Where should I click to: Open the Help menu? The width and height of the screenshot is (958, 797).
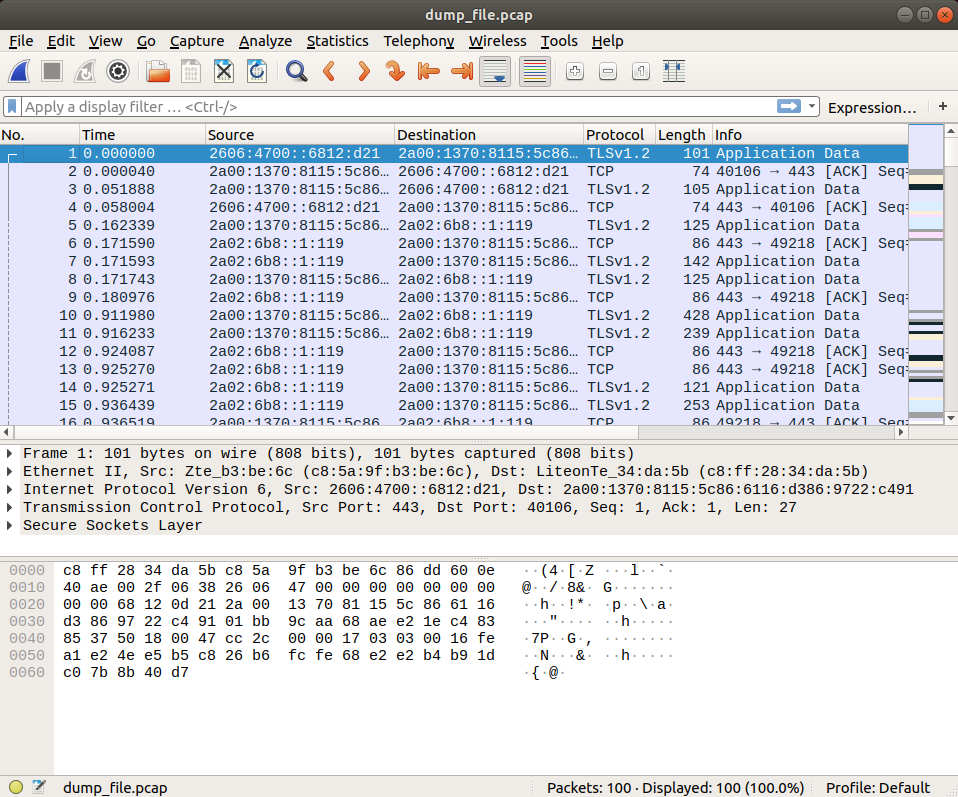(607, 41)
